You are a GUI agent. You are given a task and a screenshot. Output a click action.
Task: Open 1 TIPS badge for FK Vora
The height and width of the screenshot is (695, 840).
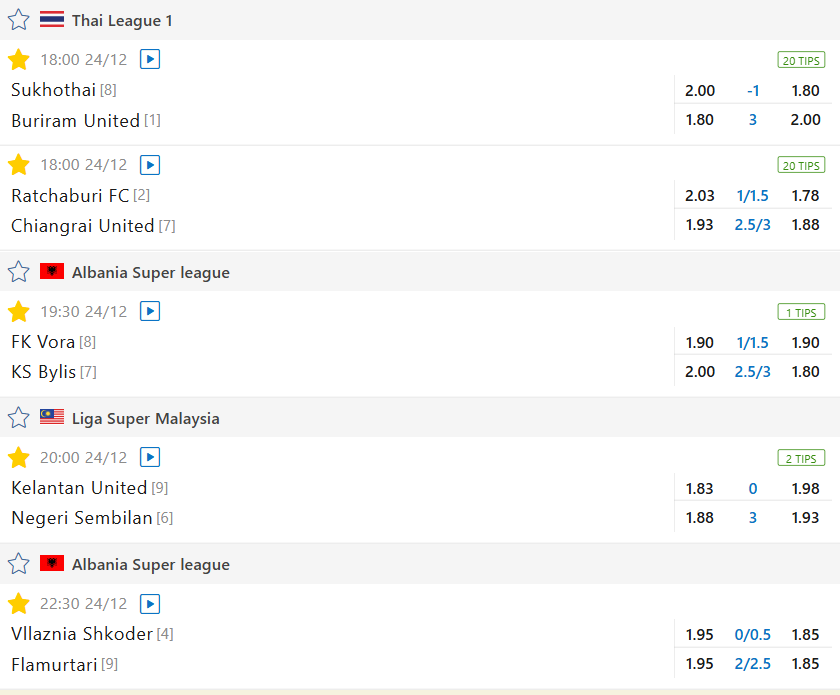pyautogui.click(x=801, y=312)
